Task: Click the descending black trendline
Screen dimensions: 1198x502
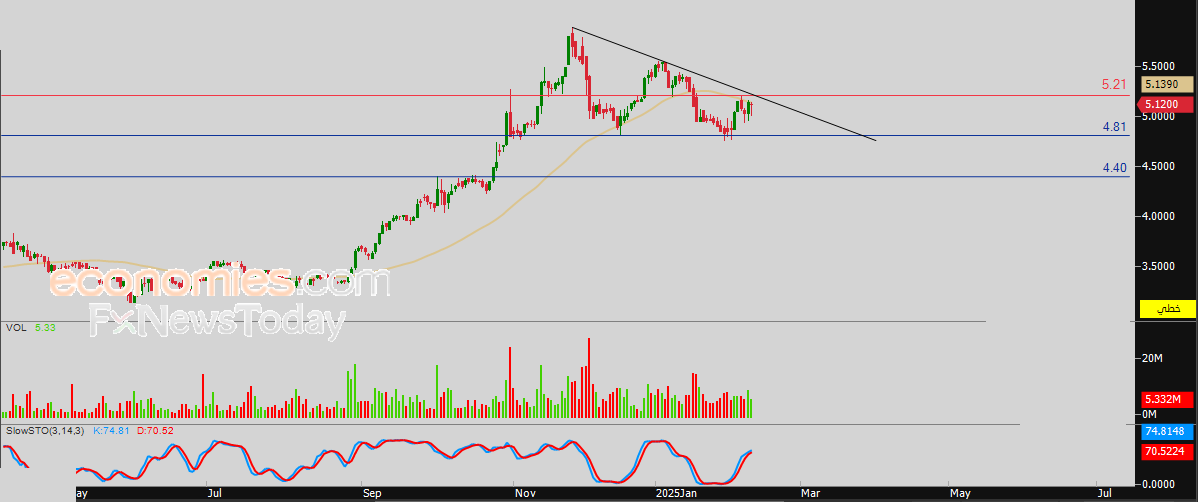Action: (724, 84)
